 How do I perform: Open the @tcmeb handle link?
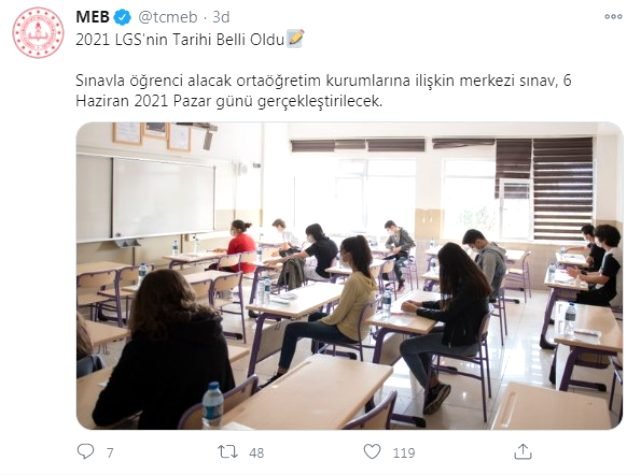pos(168,18)
